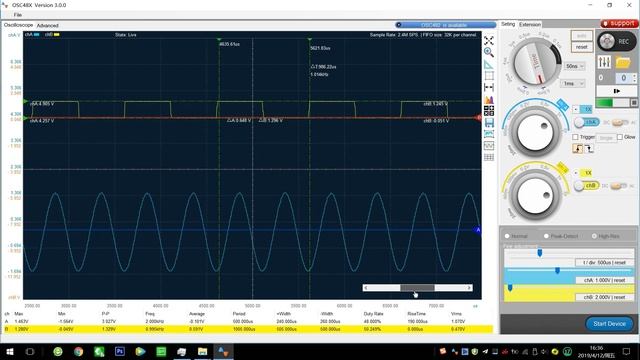640x360 pixels.
Task: Click the Start Device button
Action: pos(609,324)
